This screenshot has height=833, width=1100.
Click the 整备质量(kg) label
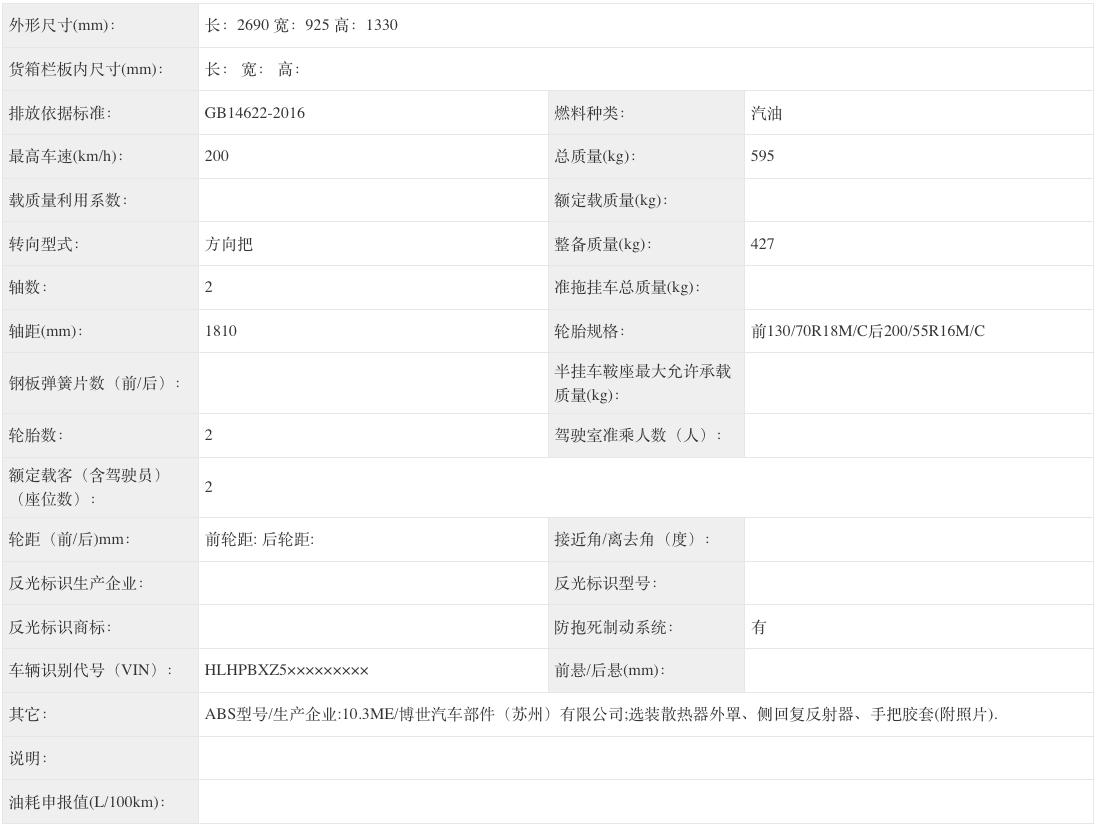(x=603, y=244)
